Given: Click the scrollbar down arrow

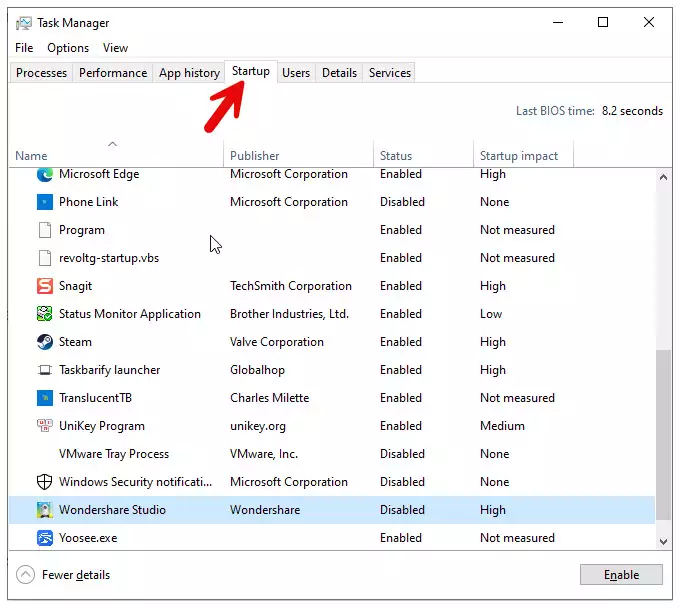Looking at the screenshot, I should tap(663, 541).
